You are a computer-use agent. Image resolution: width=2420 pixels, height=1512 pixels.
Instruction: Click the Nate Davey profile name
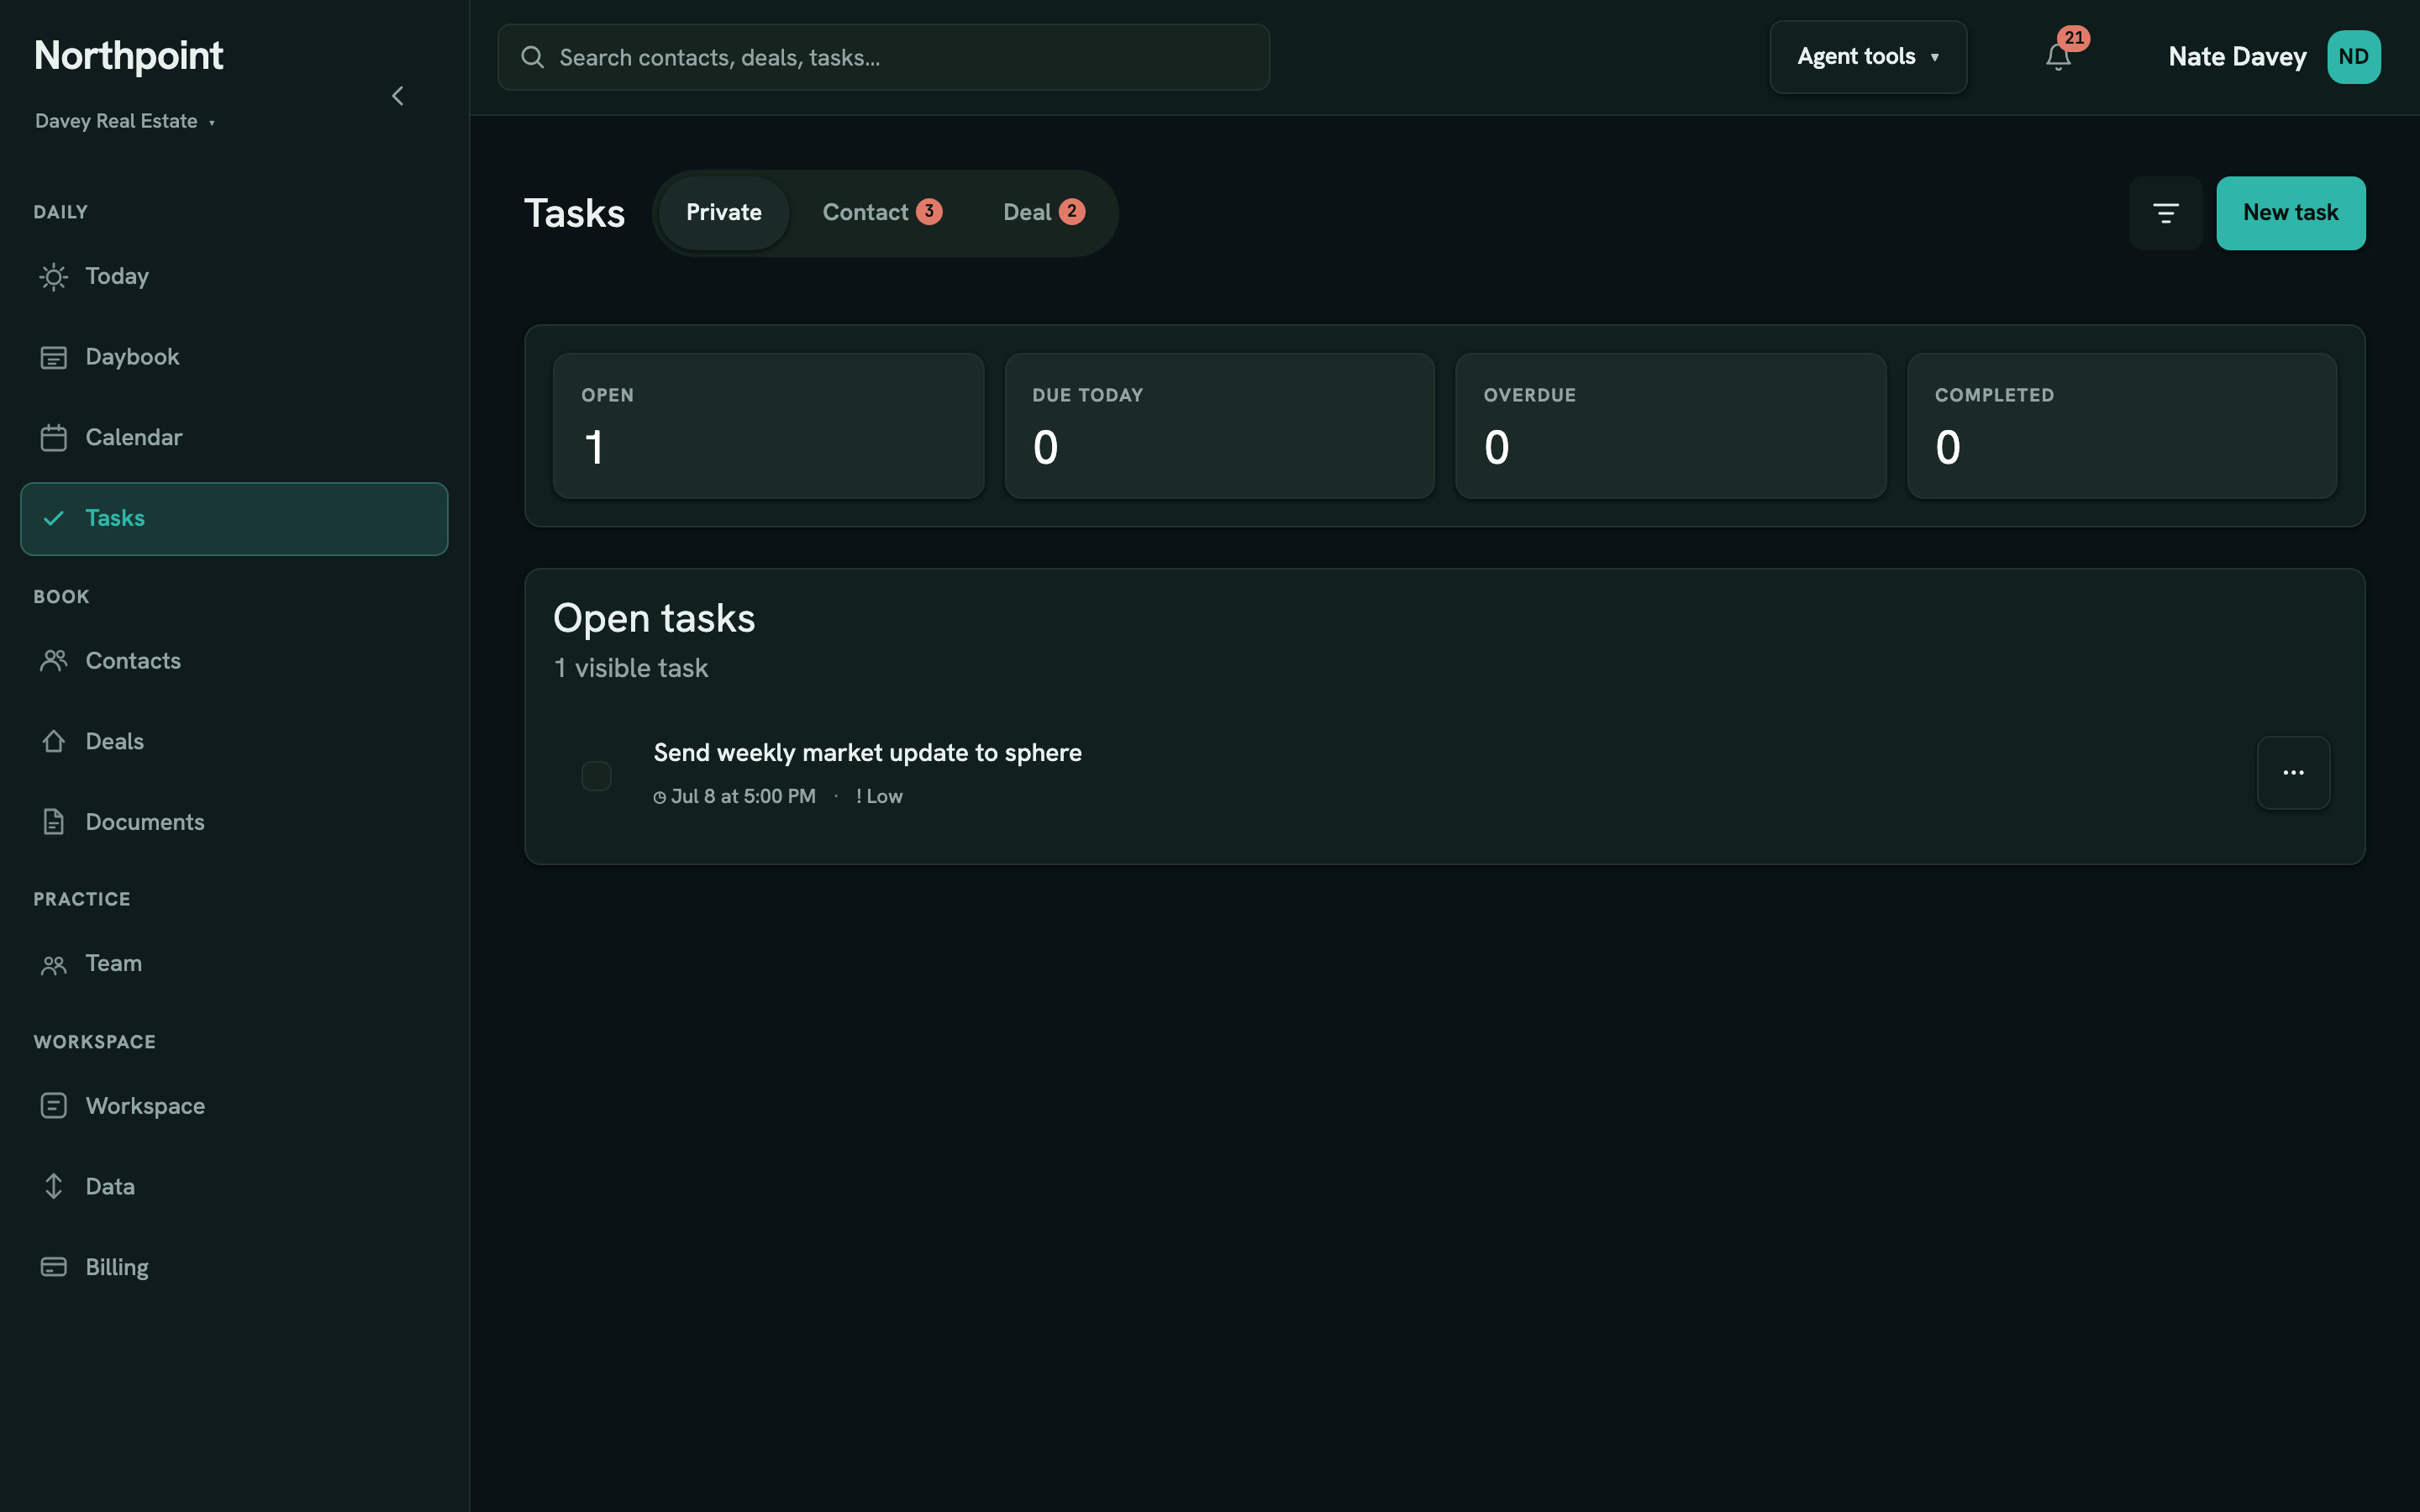coord(2237,57)
